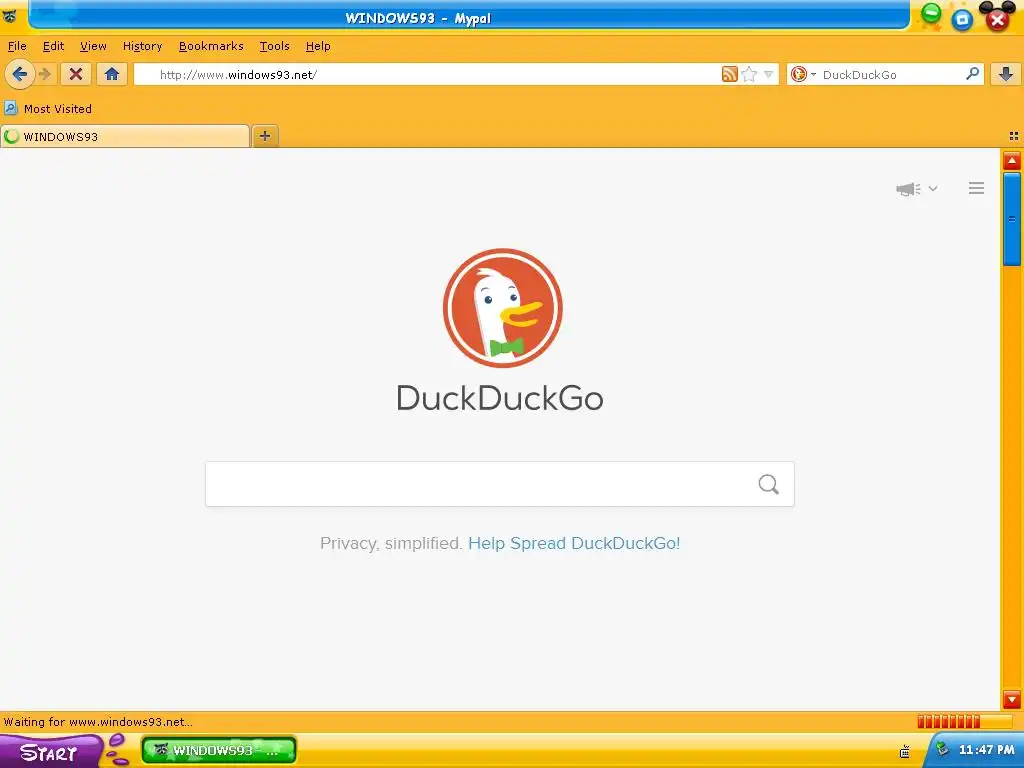Viewport: 1024px width, 768px height.
Task: Click the green minimize window button
Action: [x=931, y=12]
